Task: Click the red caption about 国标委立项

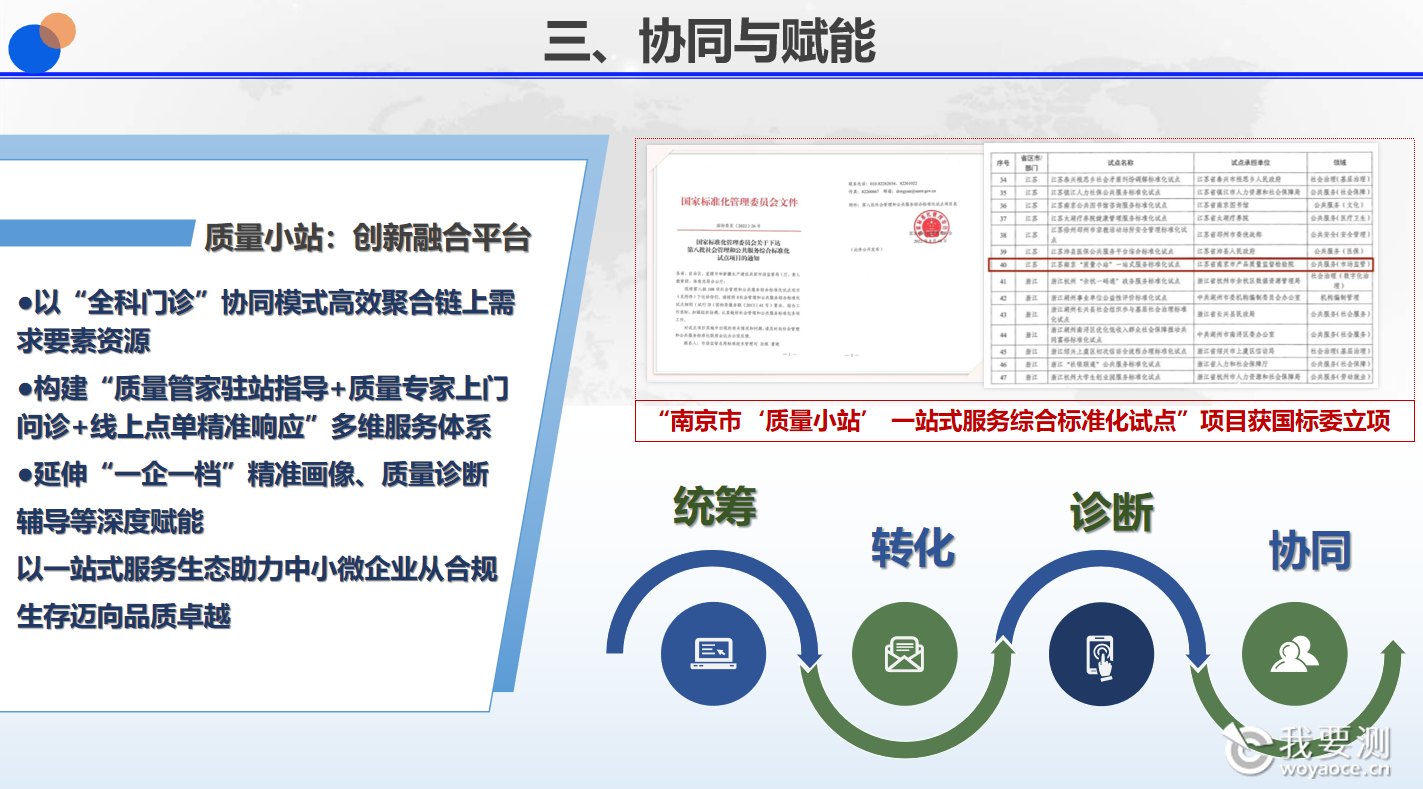Action: [x=1025, y=421]
